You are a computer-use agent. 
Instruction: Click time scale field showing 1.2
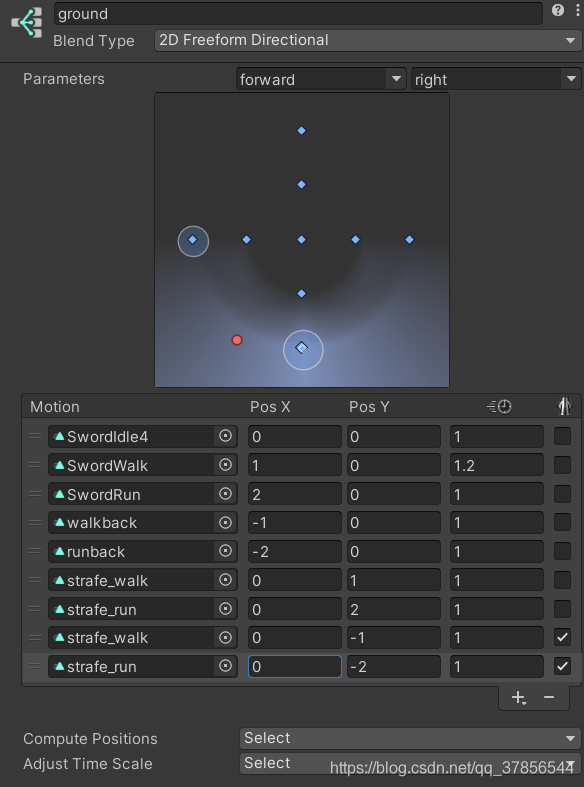(497, 465)
